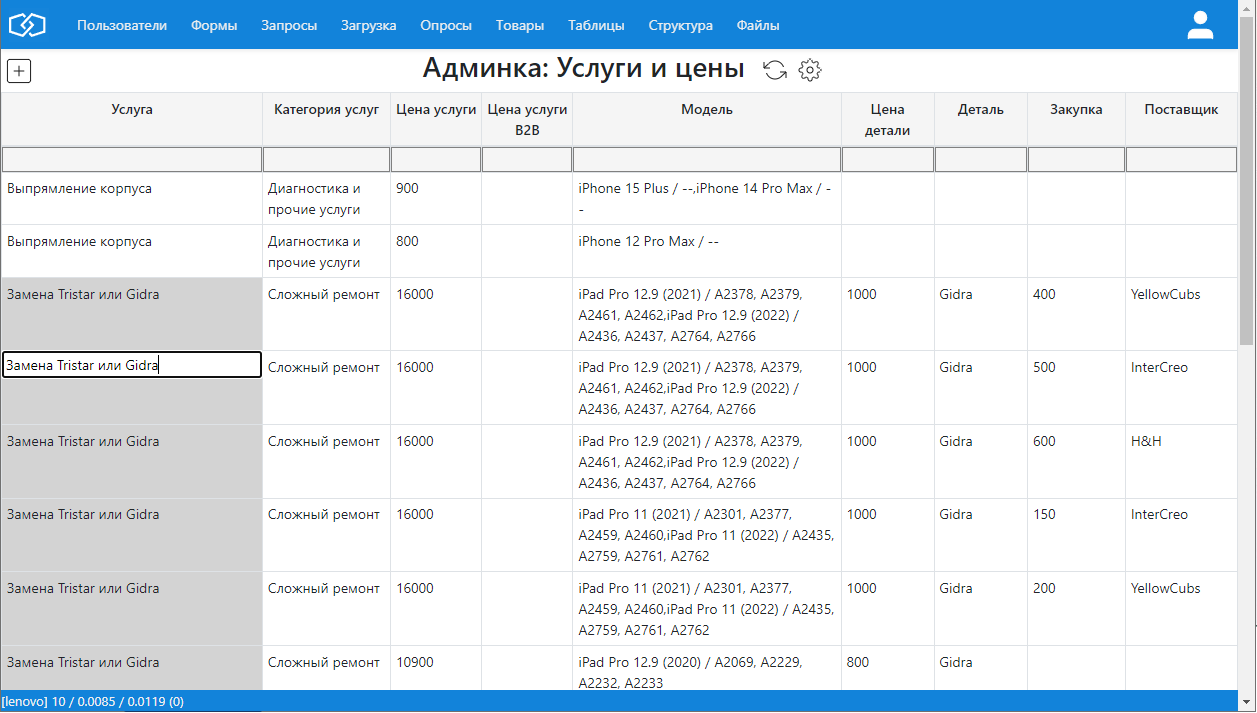1257x713 pixels.
Task: Open the Формы menu
Action: [214, 26]
